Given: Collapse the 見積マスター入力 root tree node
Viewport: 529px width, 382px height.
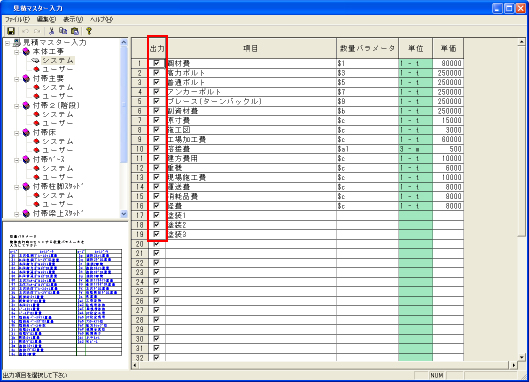Looking at the screenshot, I should [7, 43].
